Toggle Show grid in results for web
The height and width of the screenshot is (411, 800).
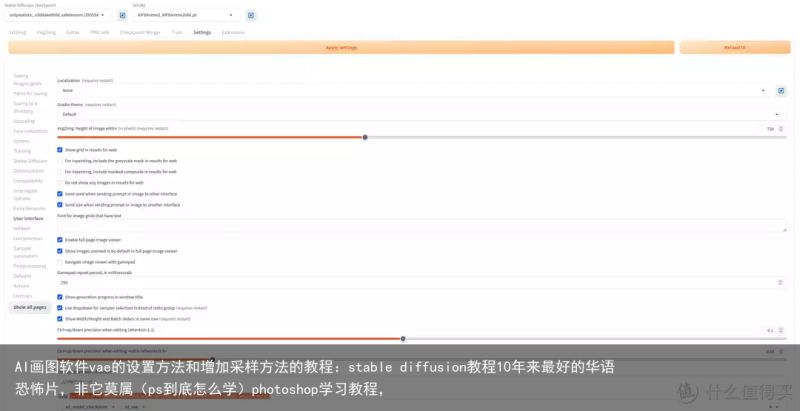click(60, 150)
